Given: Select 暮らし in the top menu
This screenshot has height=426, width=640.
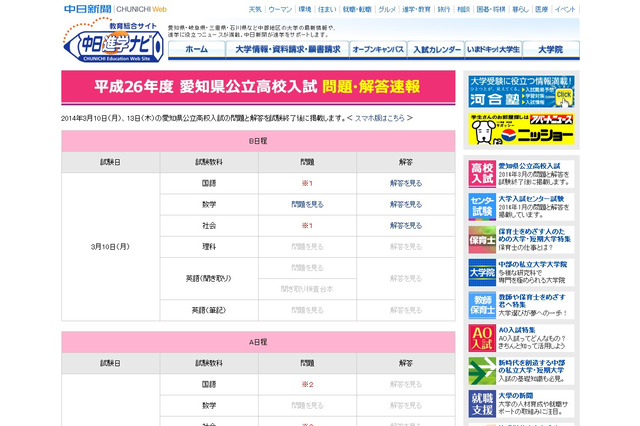Looking at the screenshot, I should (520, 9).
